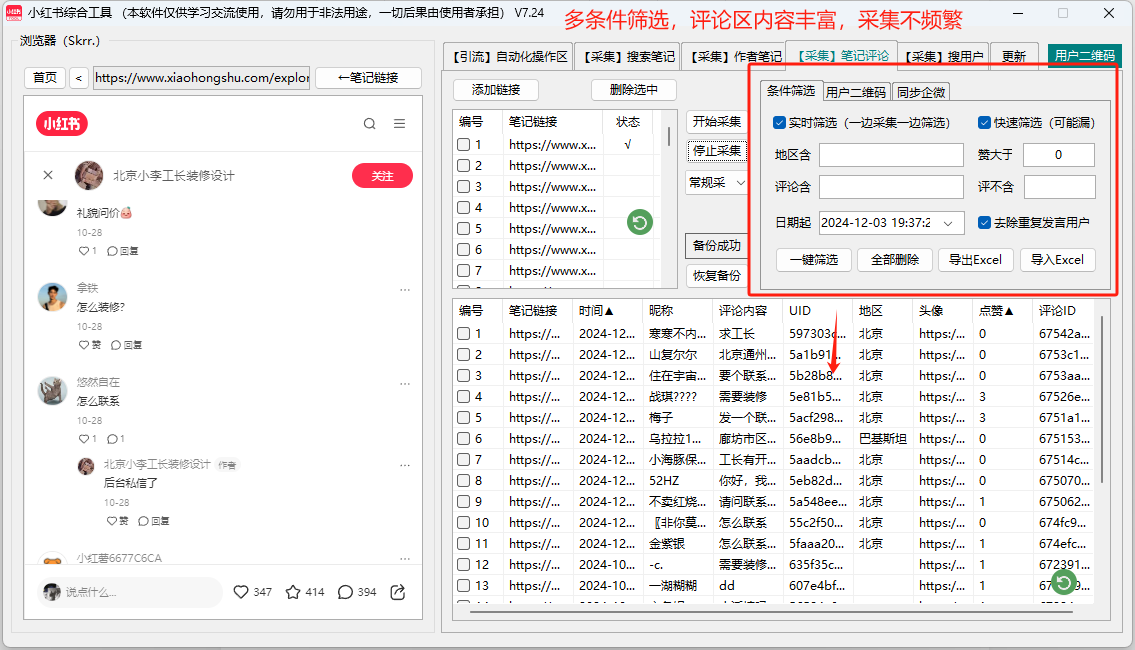Click the heart like icon showing 347
The width and height of the screenshot is (1135, 650).
click(x=241, y=591)
